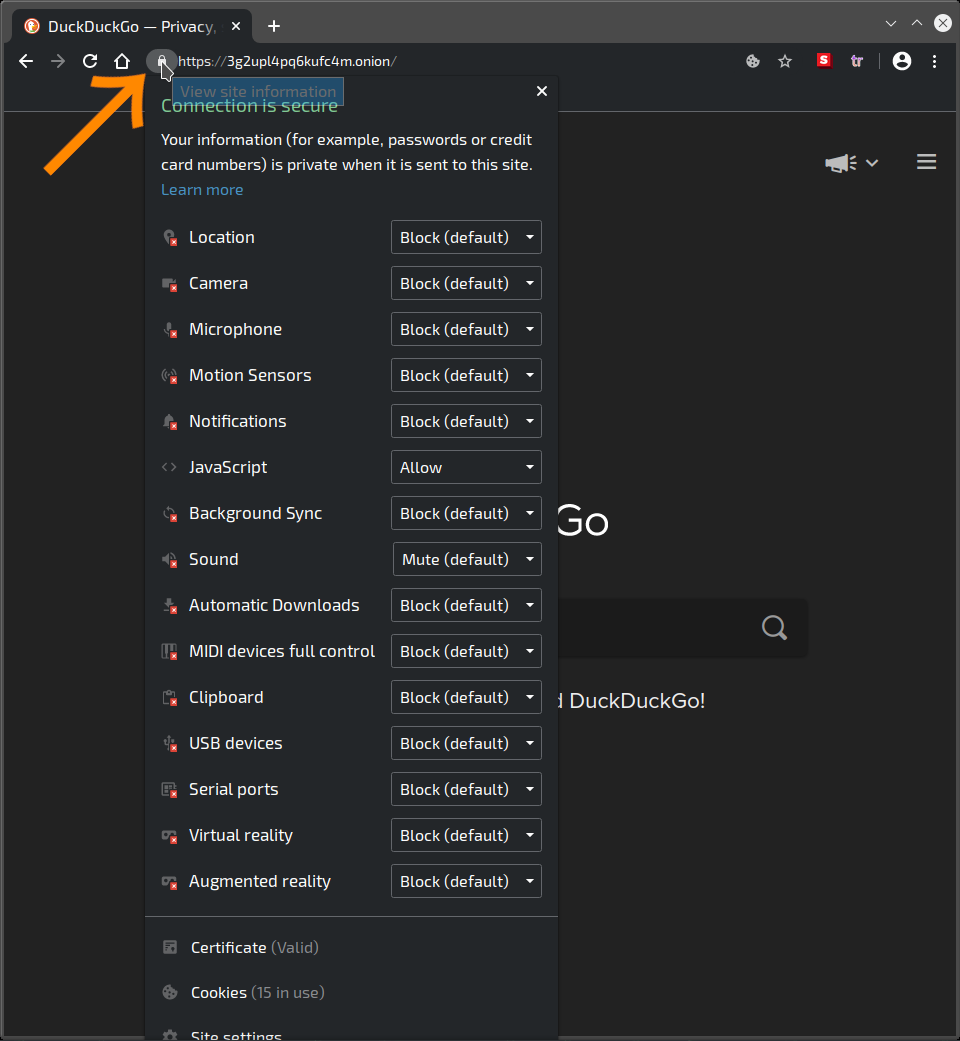The width and height of the screenshot is (960, 1041).
Task: Click the Automatic Downloads icon
Action: click(170, 605)
